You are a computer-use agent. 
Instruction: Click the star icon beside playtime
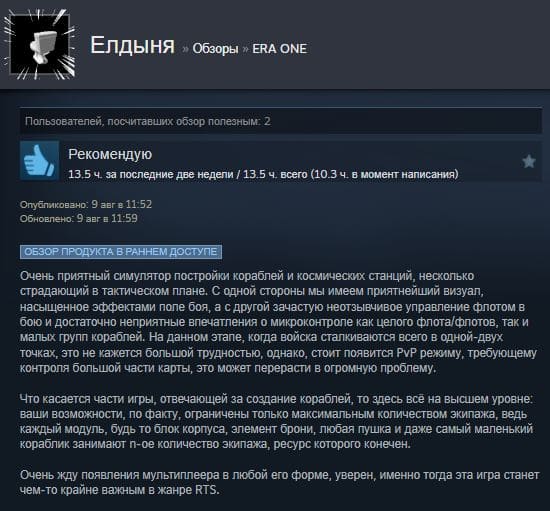(529, 162)
